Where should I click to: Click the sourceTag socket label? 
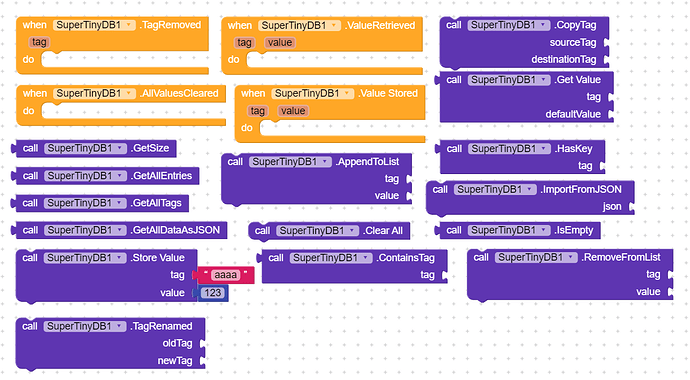pos(573,43)
